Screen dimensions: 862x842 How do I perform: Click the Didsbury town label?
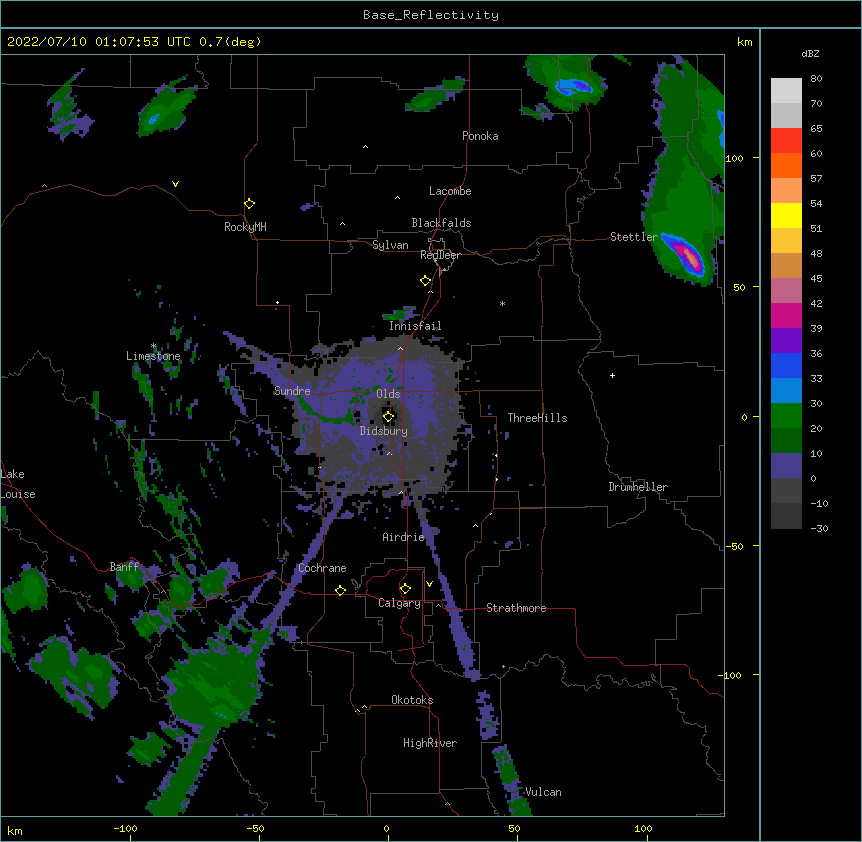tap(384, 431)
